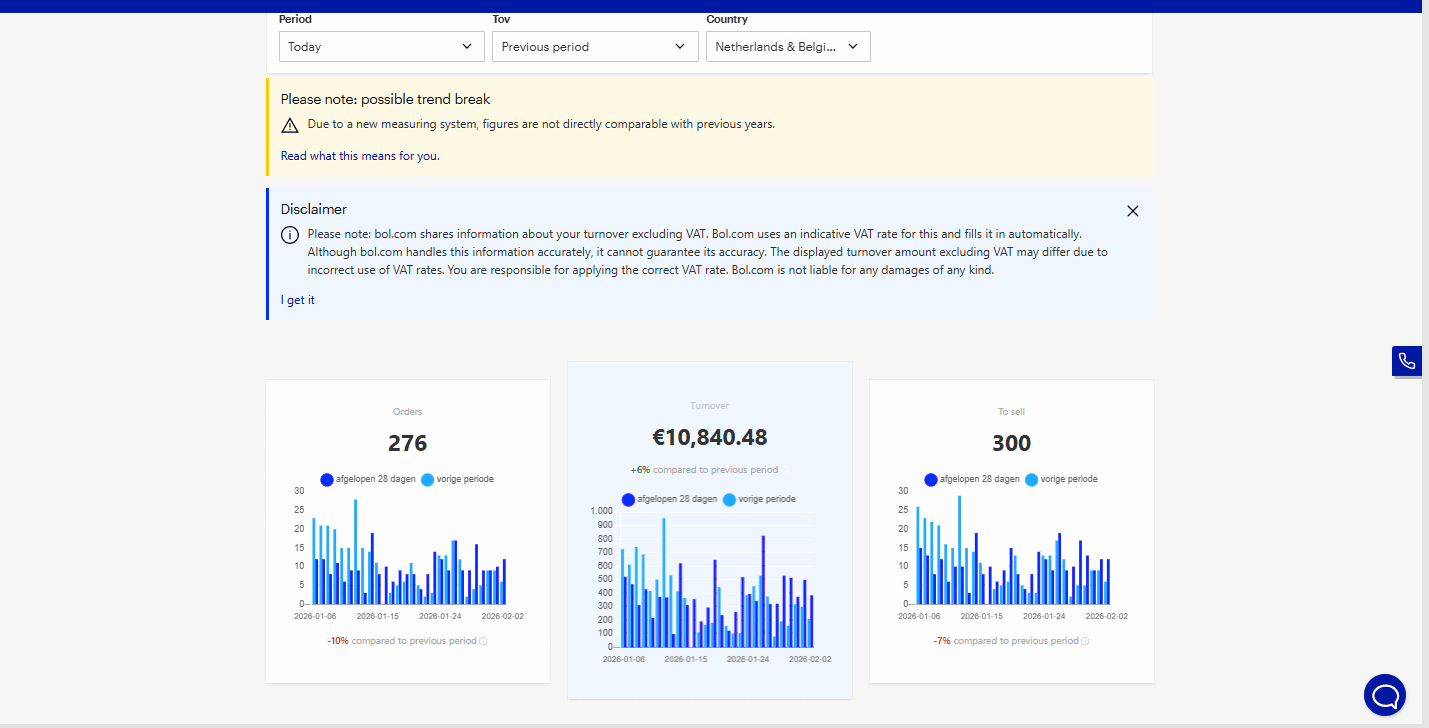The image size is (1429, 728).
Task: Open the phone contact icon on the right edge
Action: pyautogui.click(x=1406, y=361)
